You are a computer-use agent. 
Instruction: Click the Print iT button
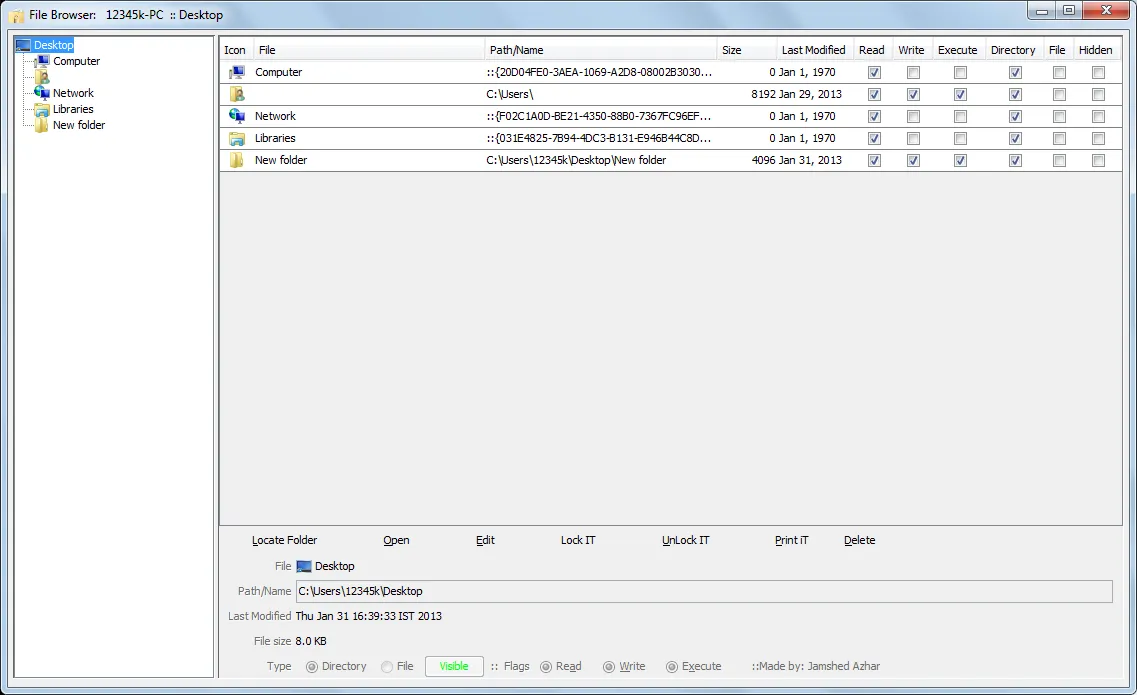791,540
